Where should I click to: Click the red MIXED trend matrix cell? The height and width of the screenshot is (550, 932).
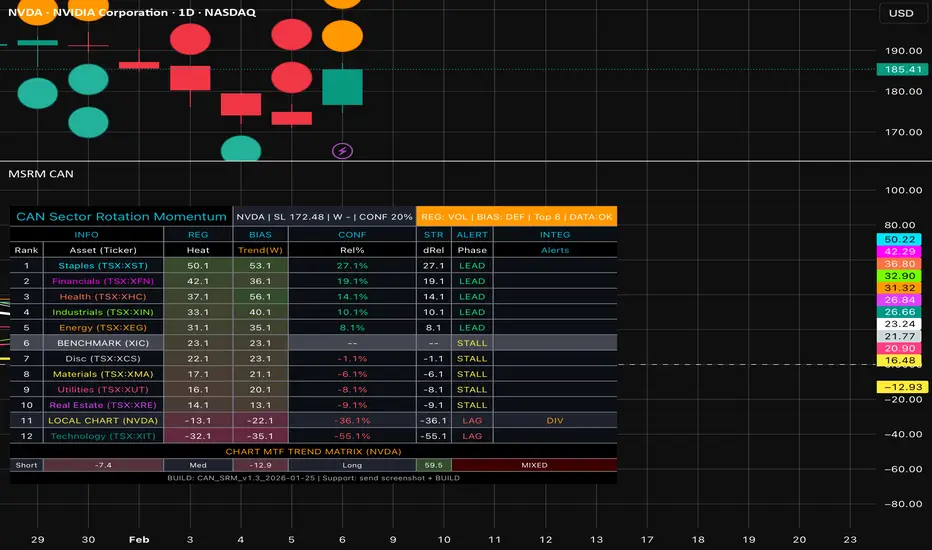click(534, 465)
